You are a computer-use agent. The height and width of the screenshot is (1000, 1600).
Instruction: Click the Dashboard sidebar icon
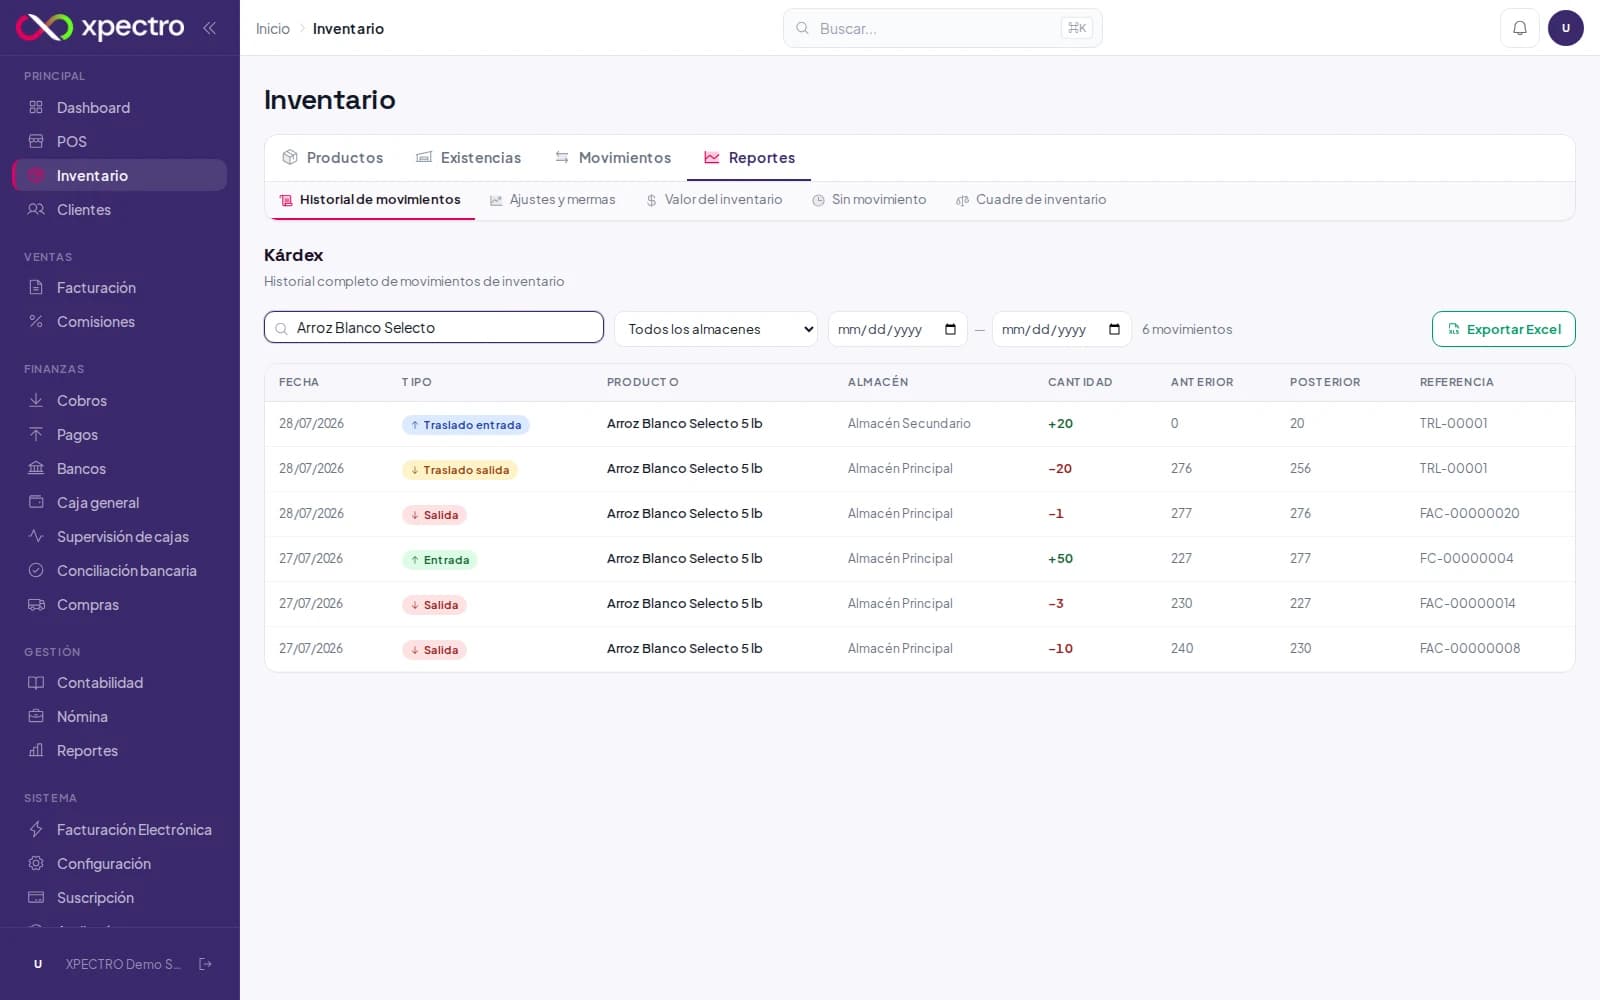(x=36, y=107)
